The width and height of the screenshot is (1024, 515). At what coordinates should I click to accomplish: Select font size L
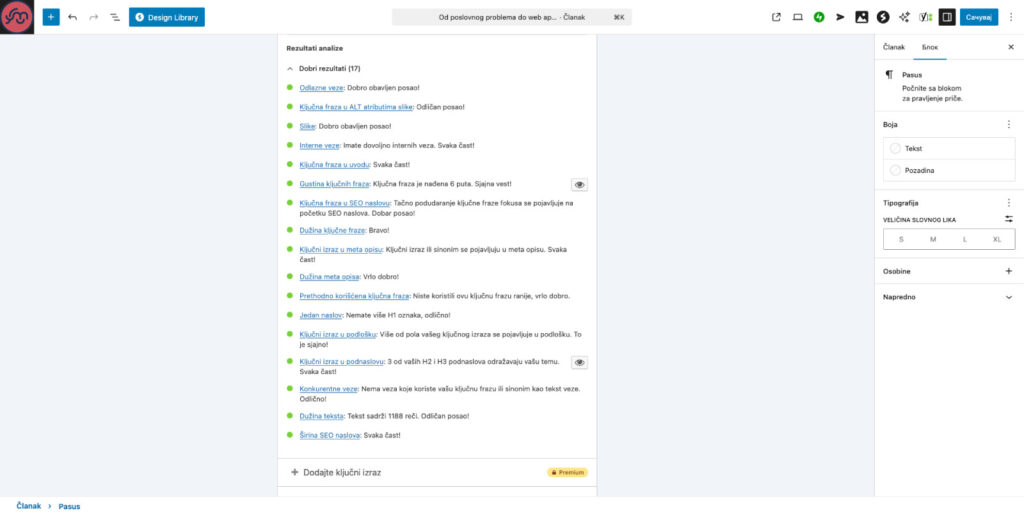pyautogui.click(x=965, y=240)
